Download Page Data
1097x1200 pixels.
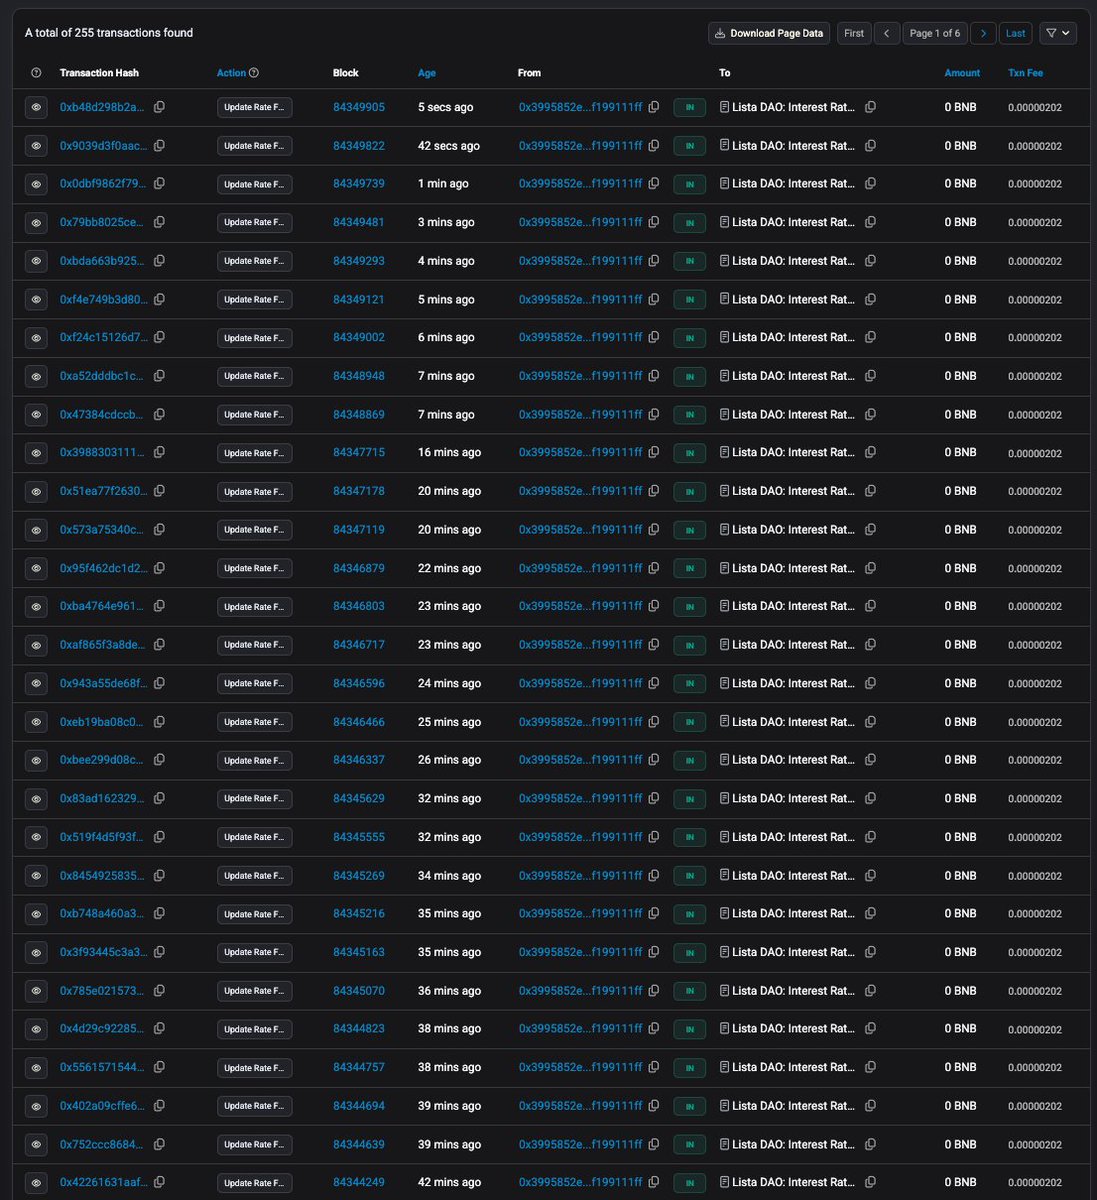click(x=770, y=33)
